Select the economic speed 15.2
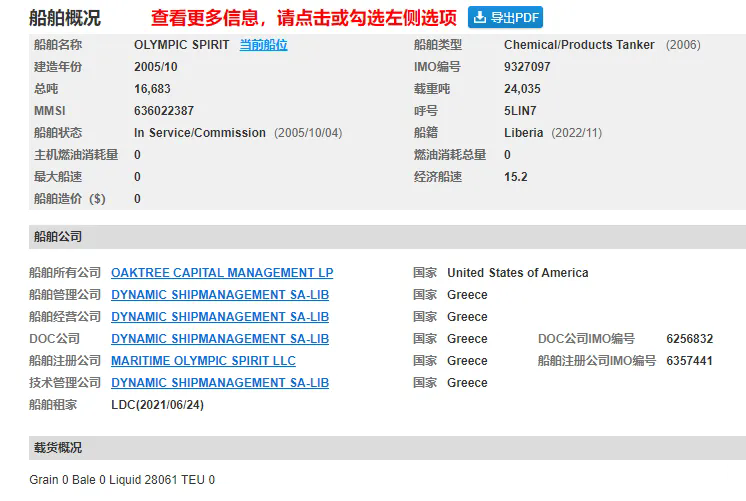The image size is (746, 501). click(x=516, y=177)
